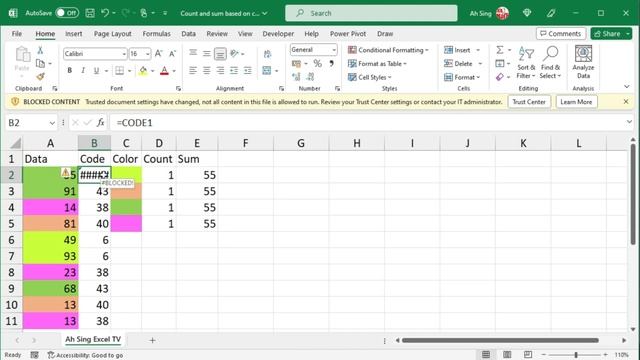Viewport: 640px width, 360px height.
Task: Open Sort & Filter
Action: (526, 62)
